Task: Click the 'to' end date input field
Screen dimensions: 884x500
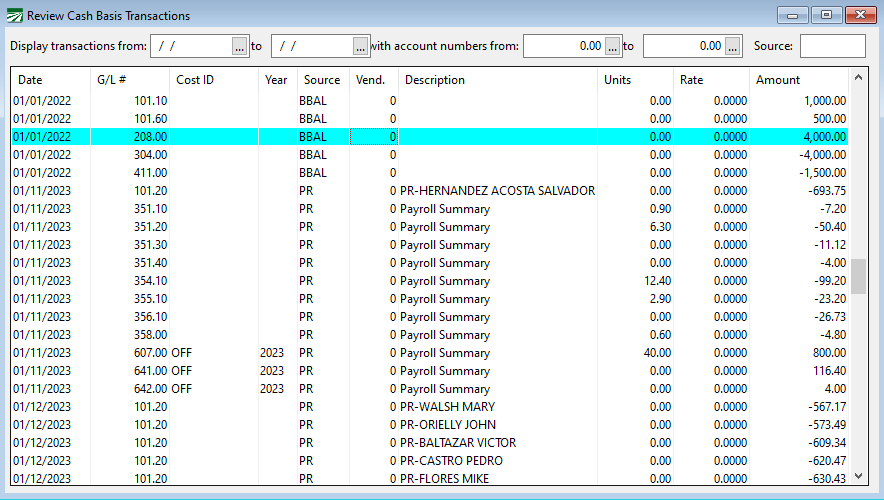Action: tap(312, 46)
